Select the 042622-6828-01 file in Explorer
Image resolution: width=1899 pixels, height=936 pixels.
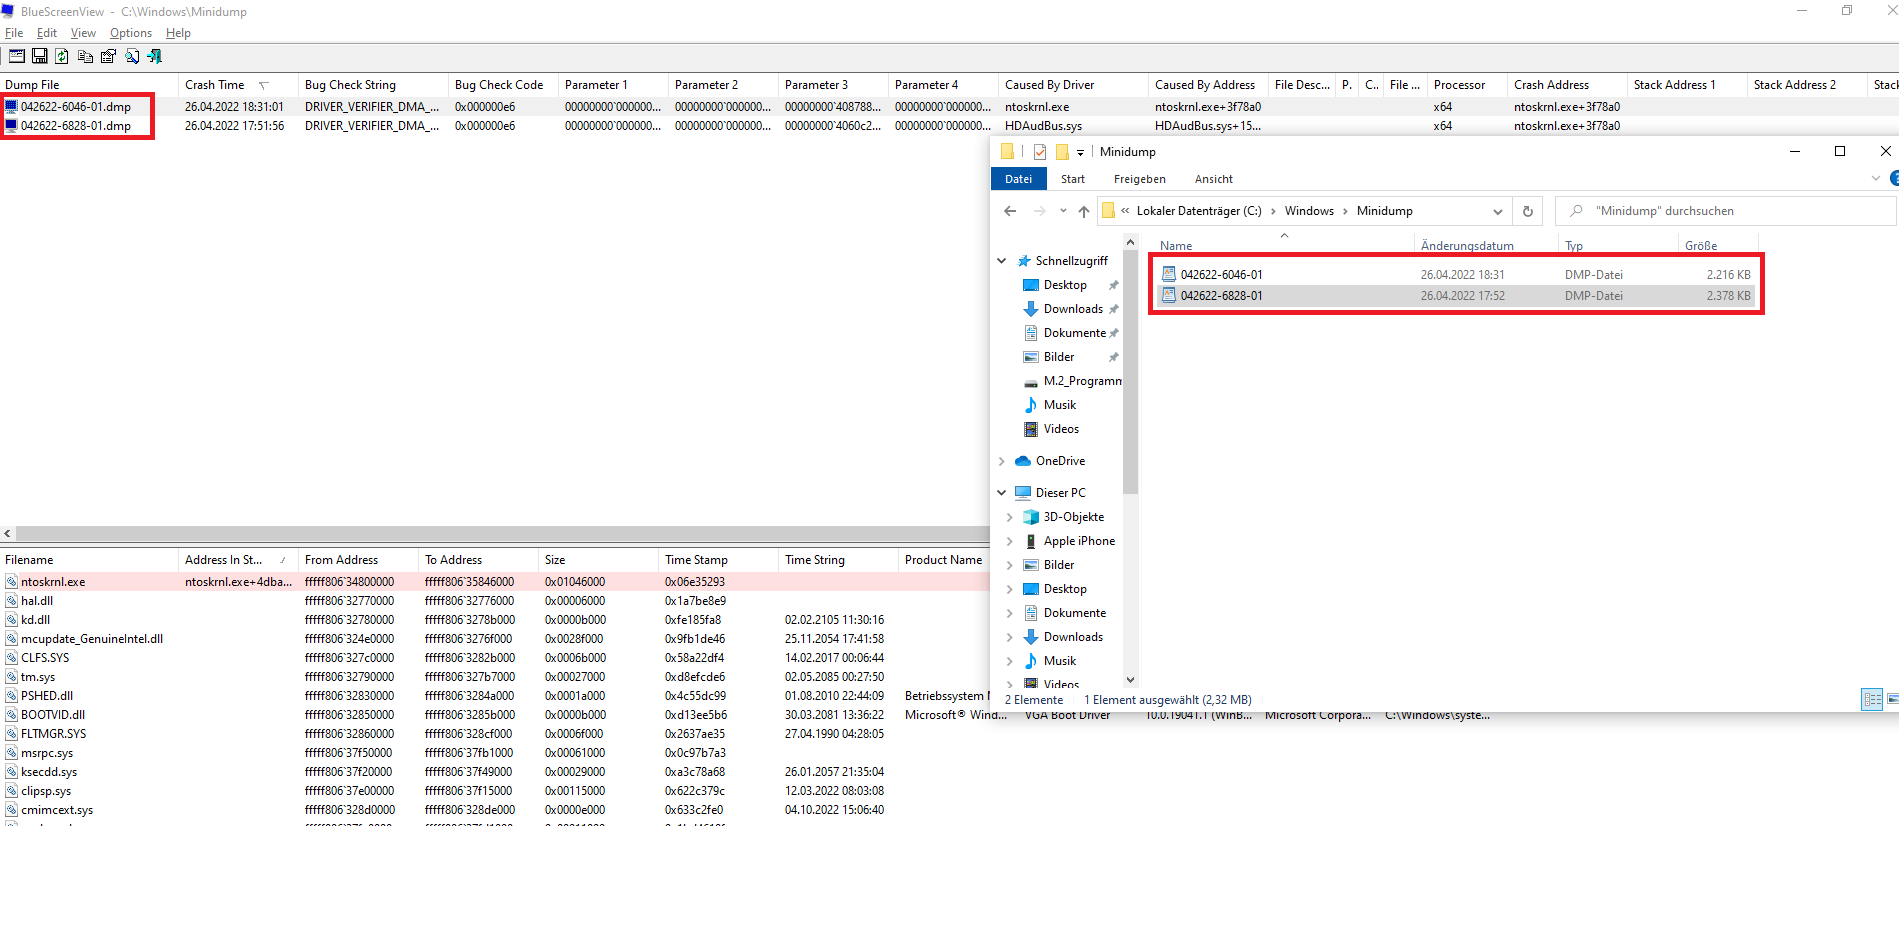[1457, 296]
